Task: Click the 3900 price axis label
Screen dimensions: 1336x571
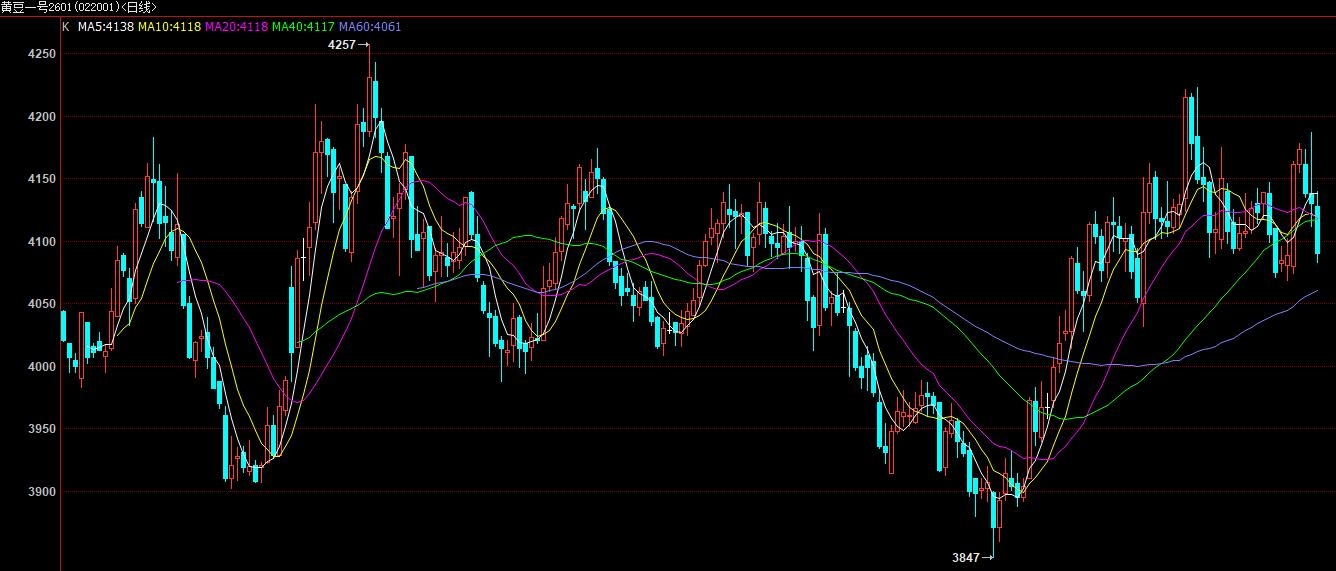Action: pyautogui.click(x=41, y=492)
